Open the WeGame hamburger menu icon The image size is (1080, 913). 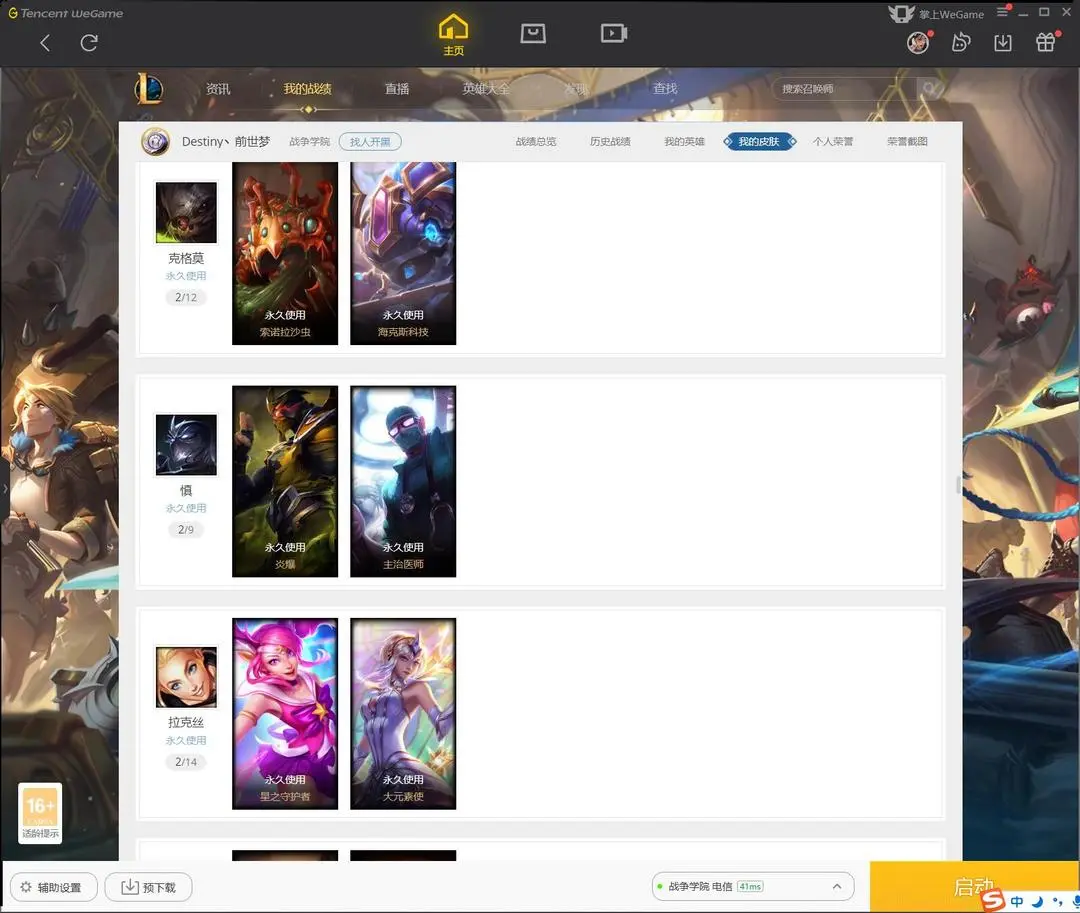(x=1003, y=12)
